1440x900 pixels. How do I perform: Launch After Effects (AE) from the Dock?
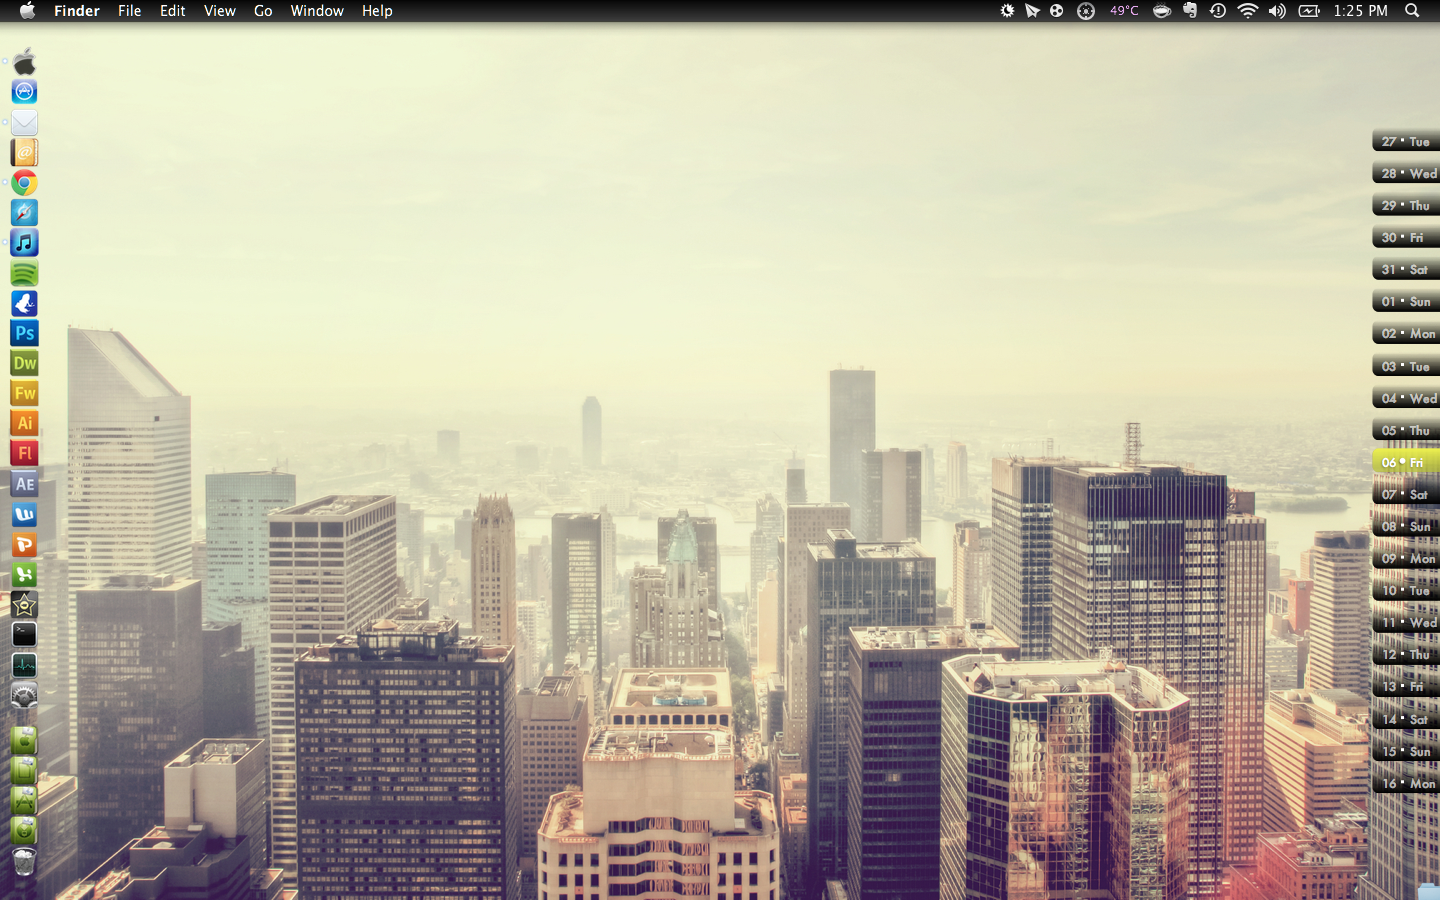[24, 484]
